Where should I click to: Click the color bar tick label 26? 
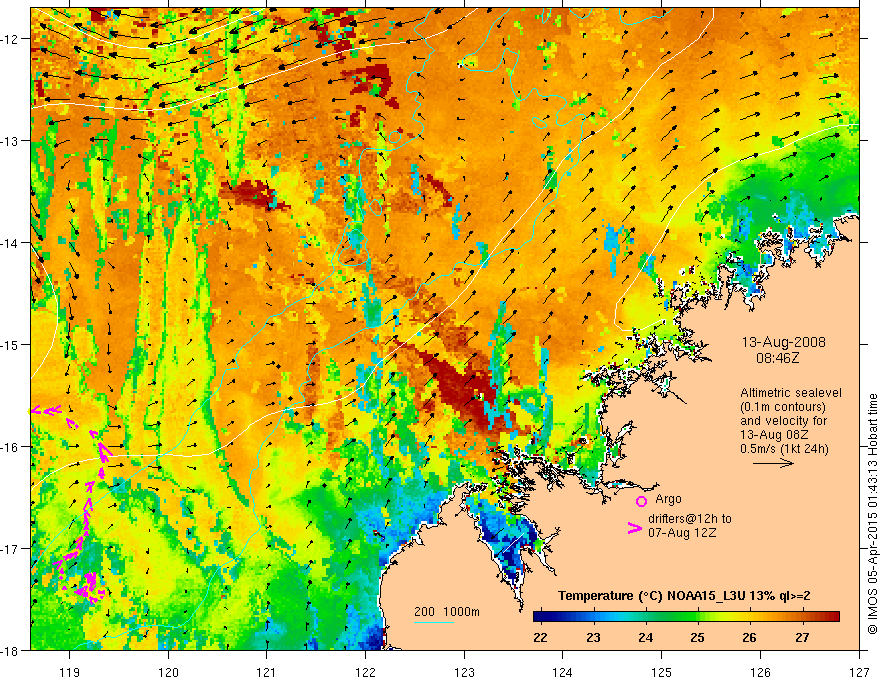(750, 637)
